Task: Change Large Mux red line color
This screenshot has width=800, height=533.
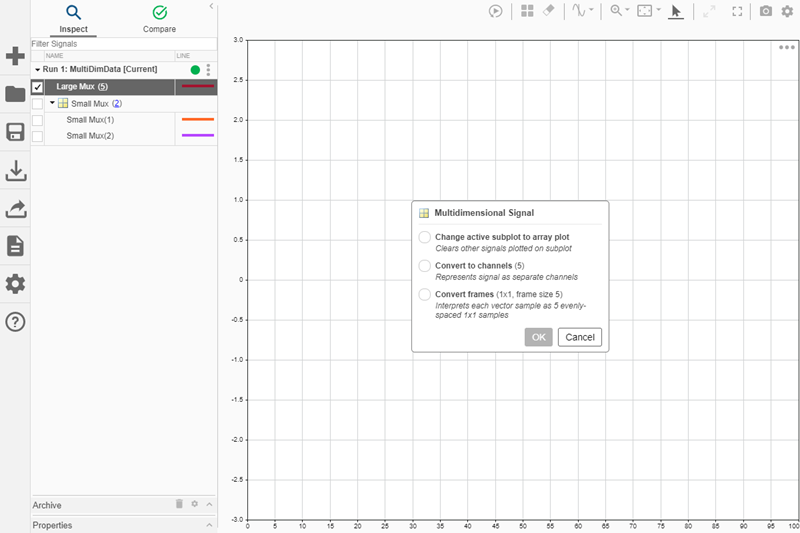Action: coord(197,86)
